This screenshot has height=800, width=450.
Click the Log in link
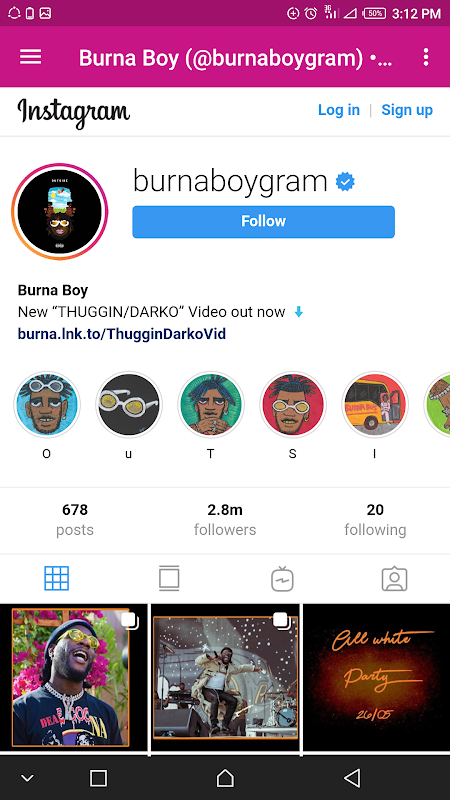[339, 110]
